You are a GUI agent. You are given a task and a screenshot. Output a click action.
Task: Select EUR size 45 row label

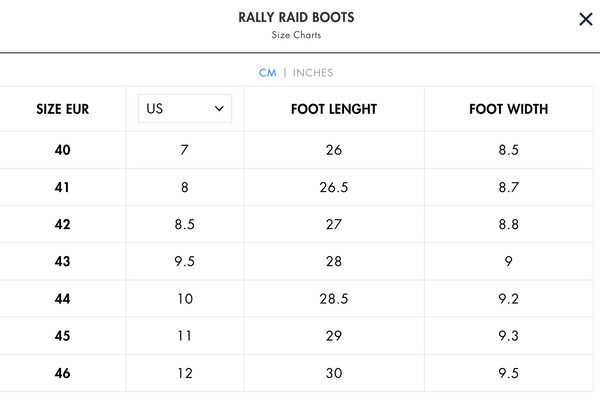(x=62, y=336)
